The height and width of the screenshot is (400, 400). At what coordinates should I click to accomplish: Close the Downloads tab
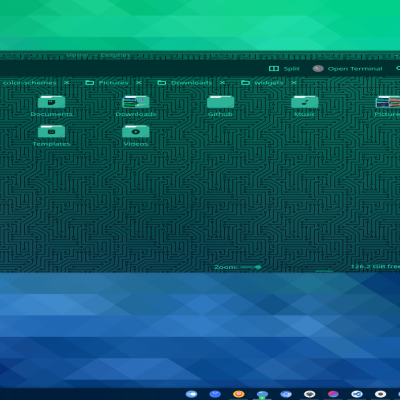[x=222, y=82]
